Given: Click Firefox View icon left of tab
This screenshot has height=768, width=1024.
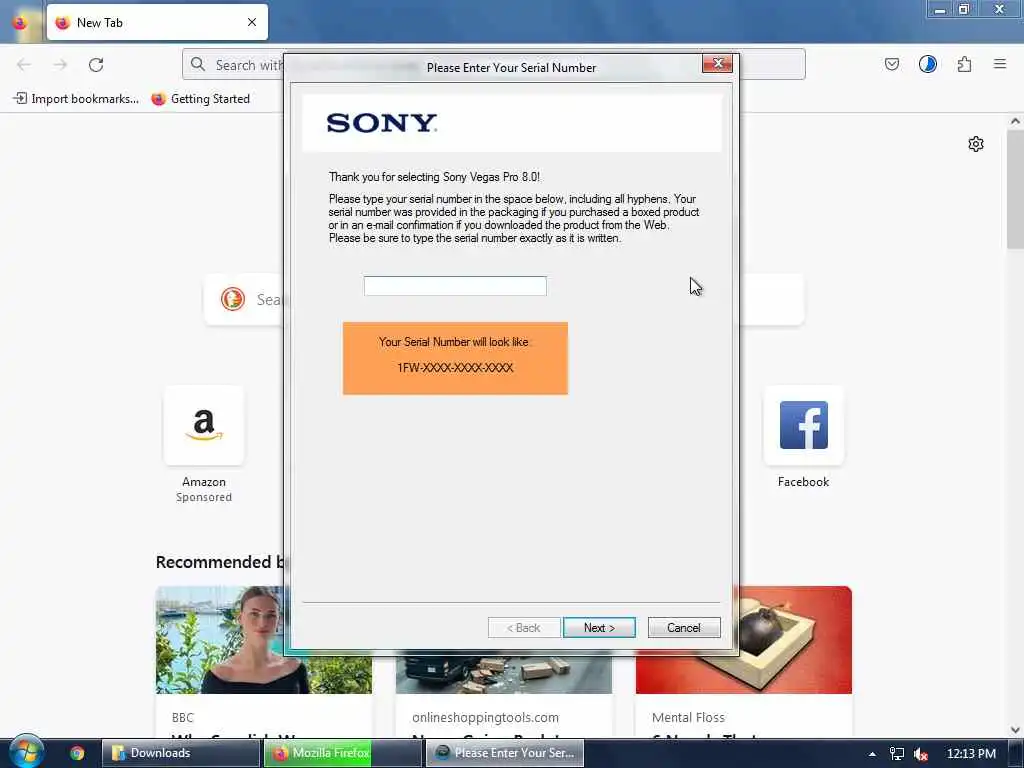Looking at the screenshot, I should click(x=20, y=22).
